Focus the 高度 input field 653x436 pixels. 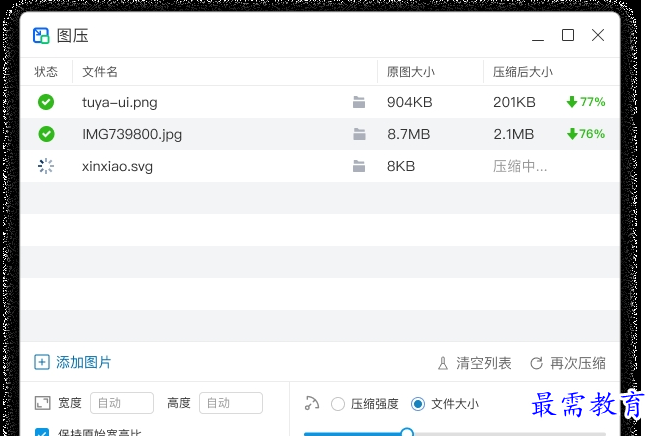point(231,403)
